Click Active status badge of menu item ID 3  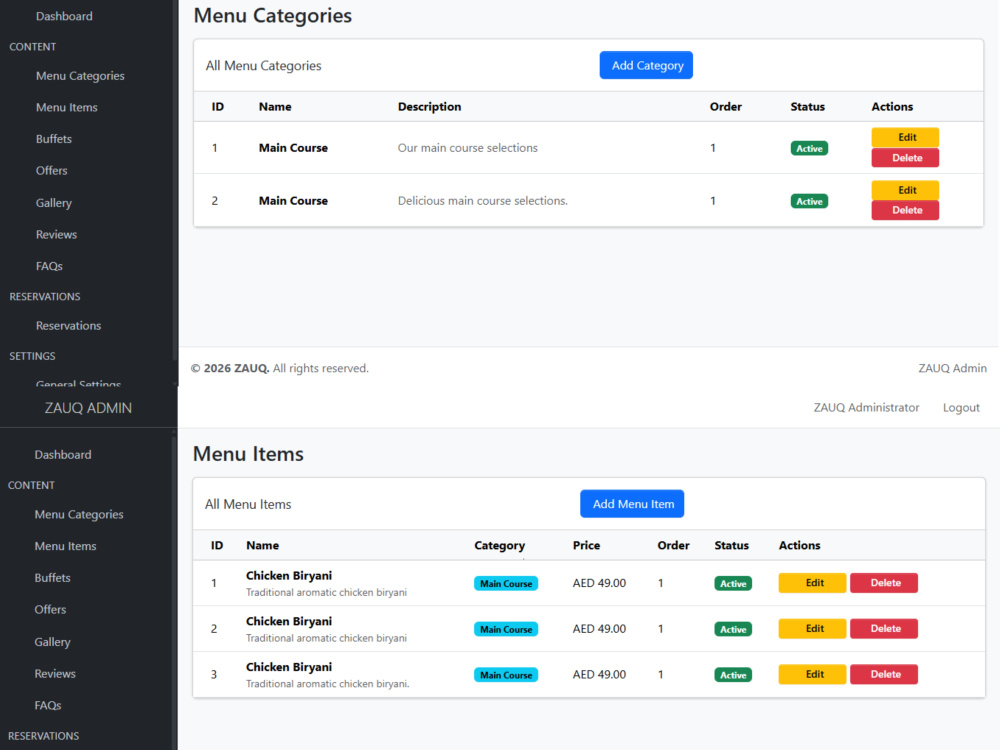(x=733, y=675)
